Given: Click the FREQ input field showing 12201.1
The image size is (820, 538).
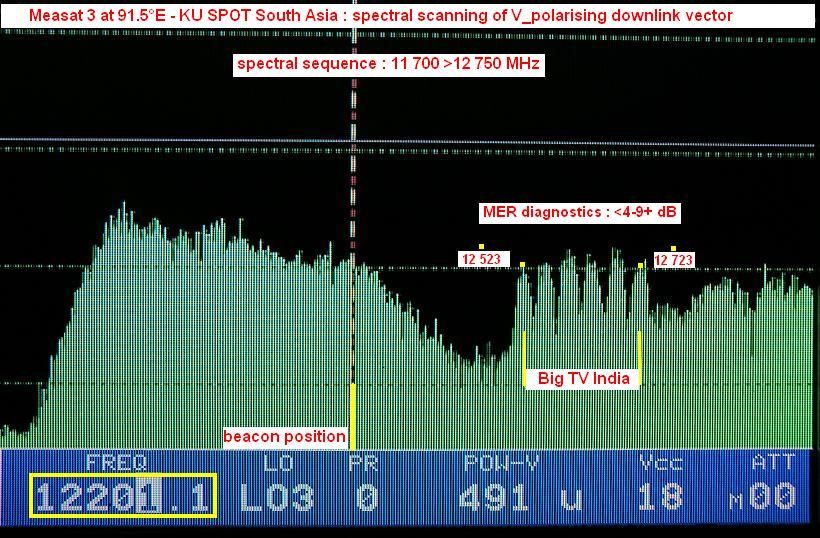Looking at the screenshot, I should coord(123,496).
